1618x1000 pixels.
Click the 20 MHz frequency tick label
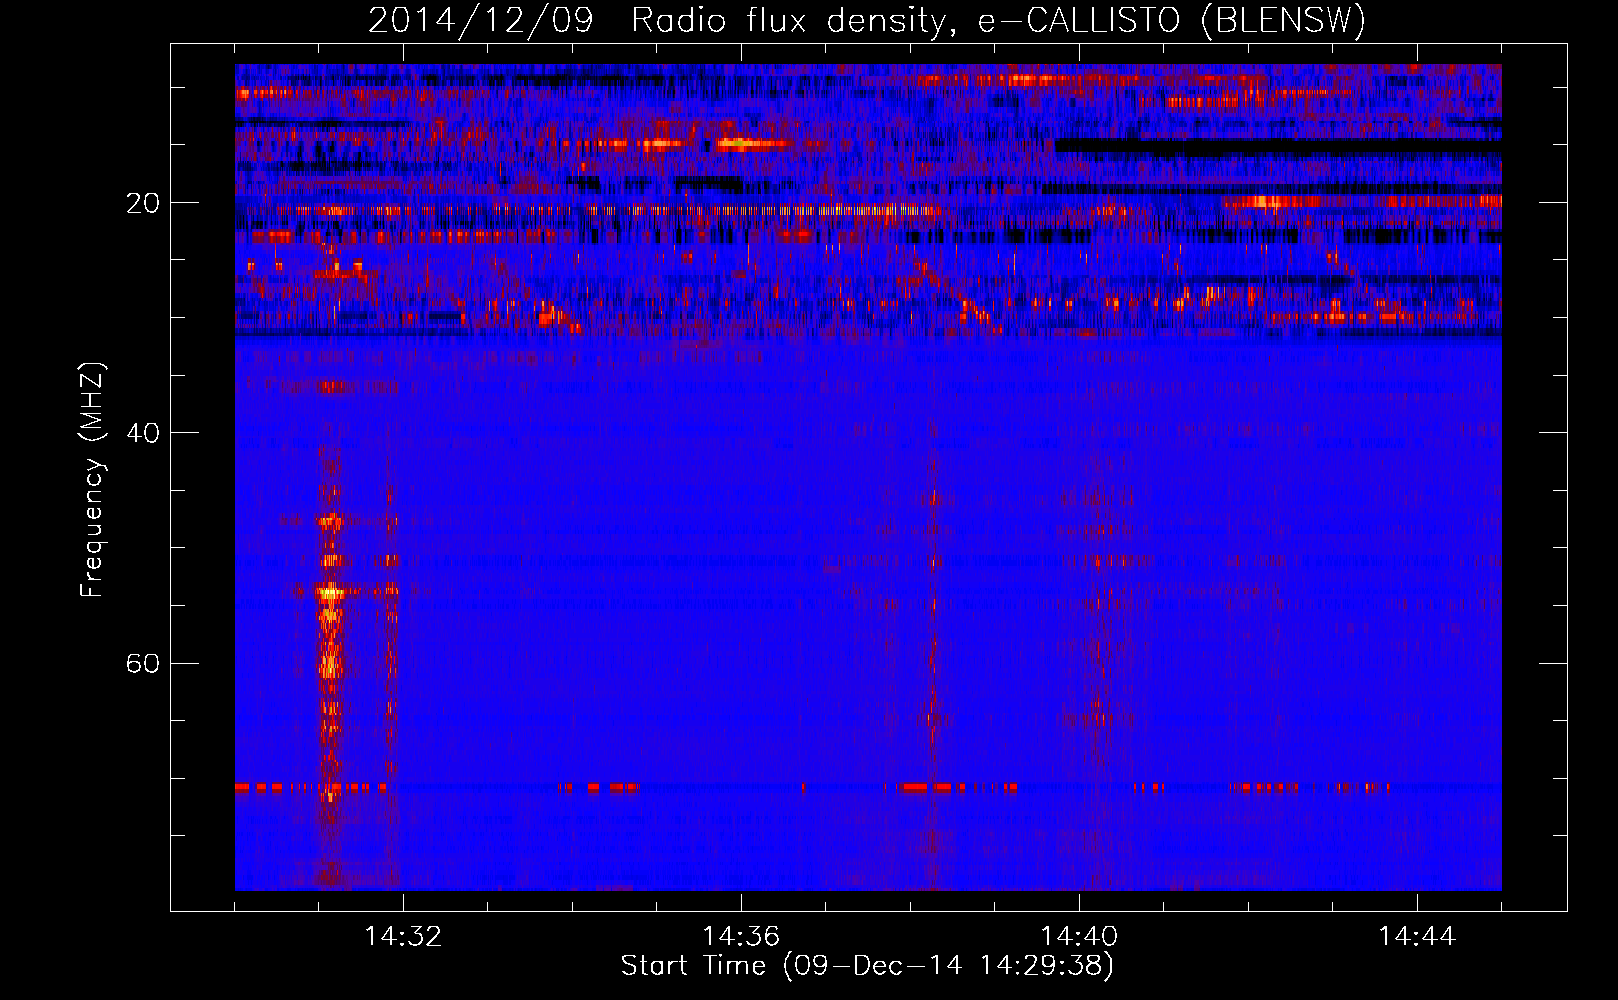coord(143,203)
